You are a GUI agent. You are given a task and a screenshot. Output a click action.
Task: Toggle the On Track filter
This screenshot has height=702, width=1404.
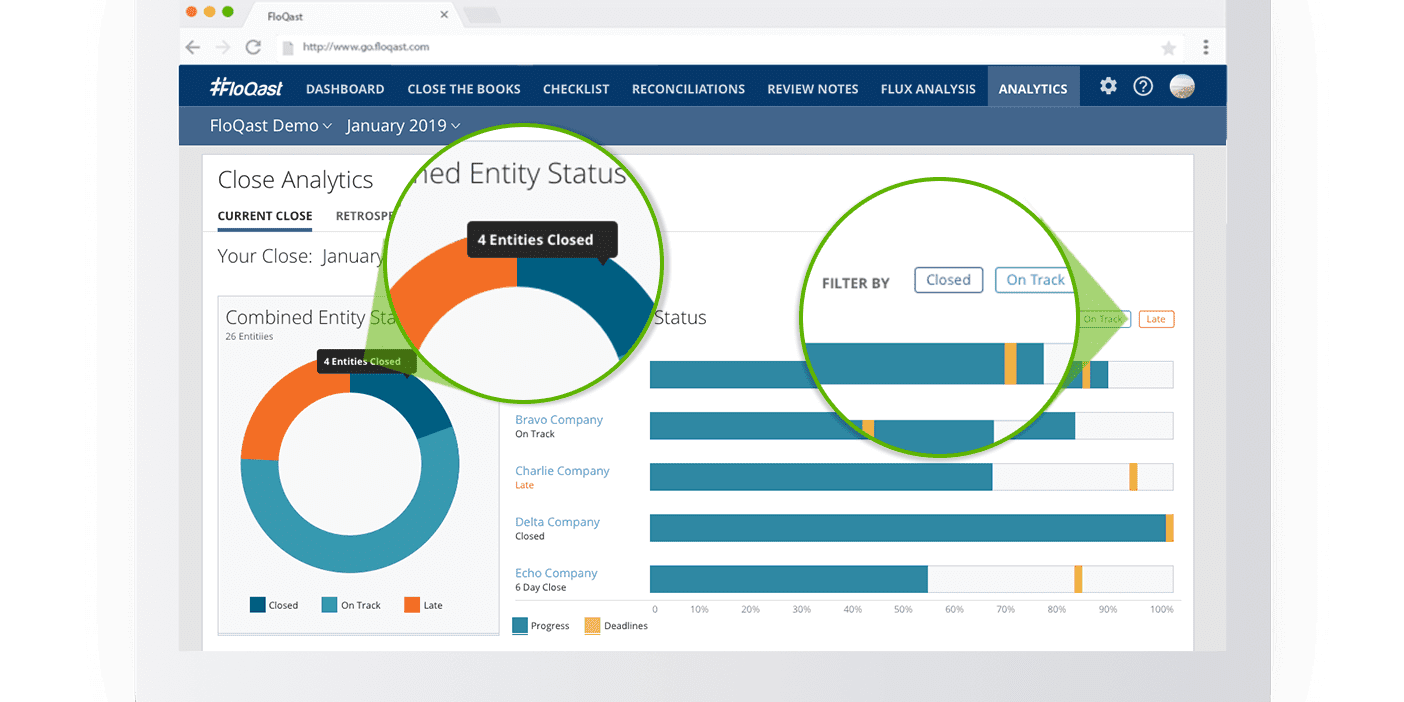click(1035, 280)
